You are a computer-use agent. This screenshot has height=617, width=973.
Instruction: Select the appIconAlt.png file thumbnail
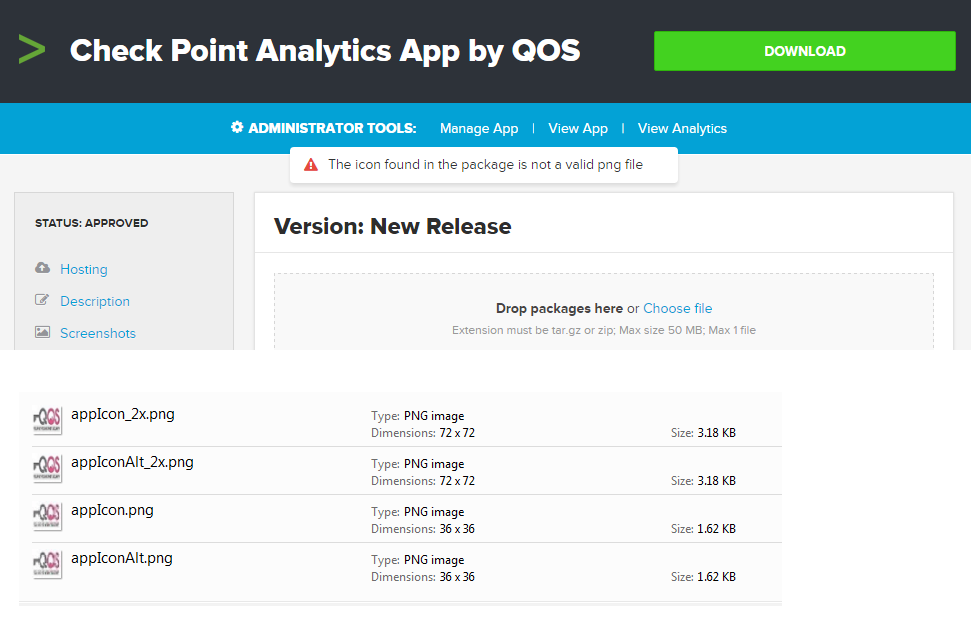(48, 565)
